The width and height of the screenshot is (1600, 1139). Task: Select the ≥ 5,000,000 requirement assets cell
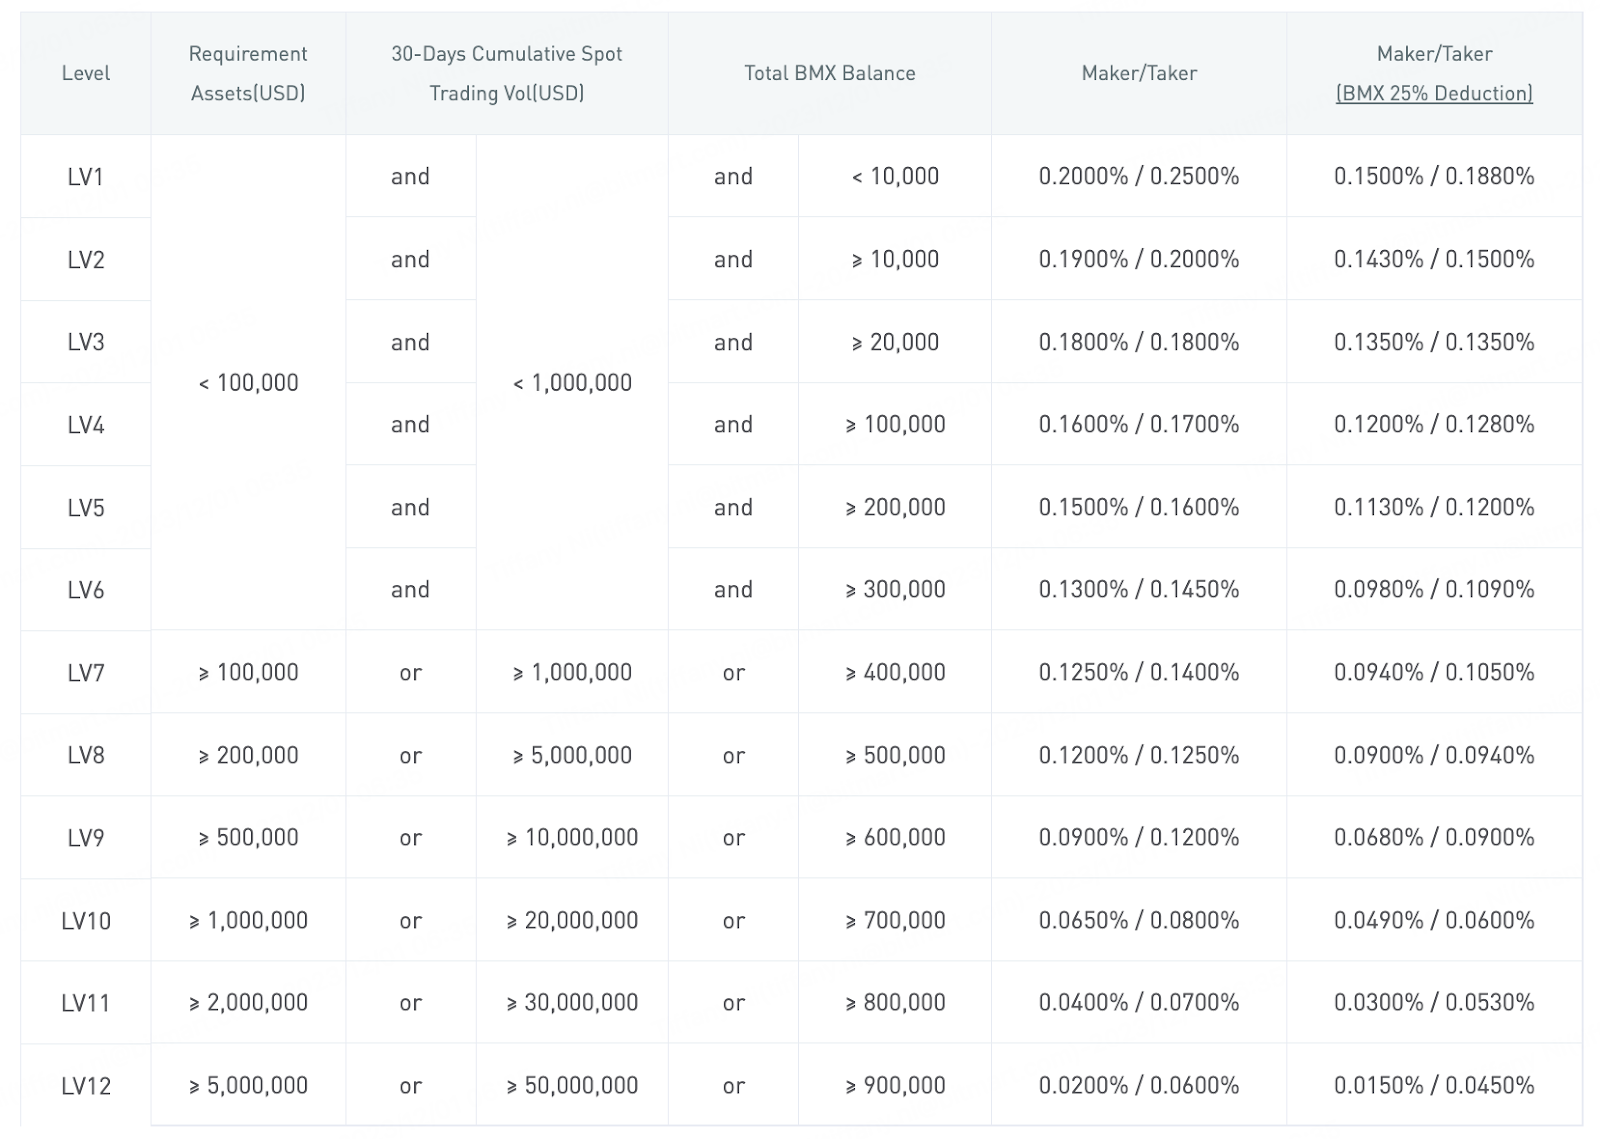[247, 1085]
